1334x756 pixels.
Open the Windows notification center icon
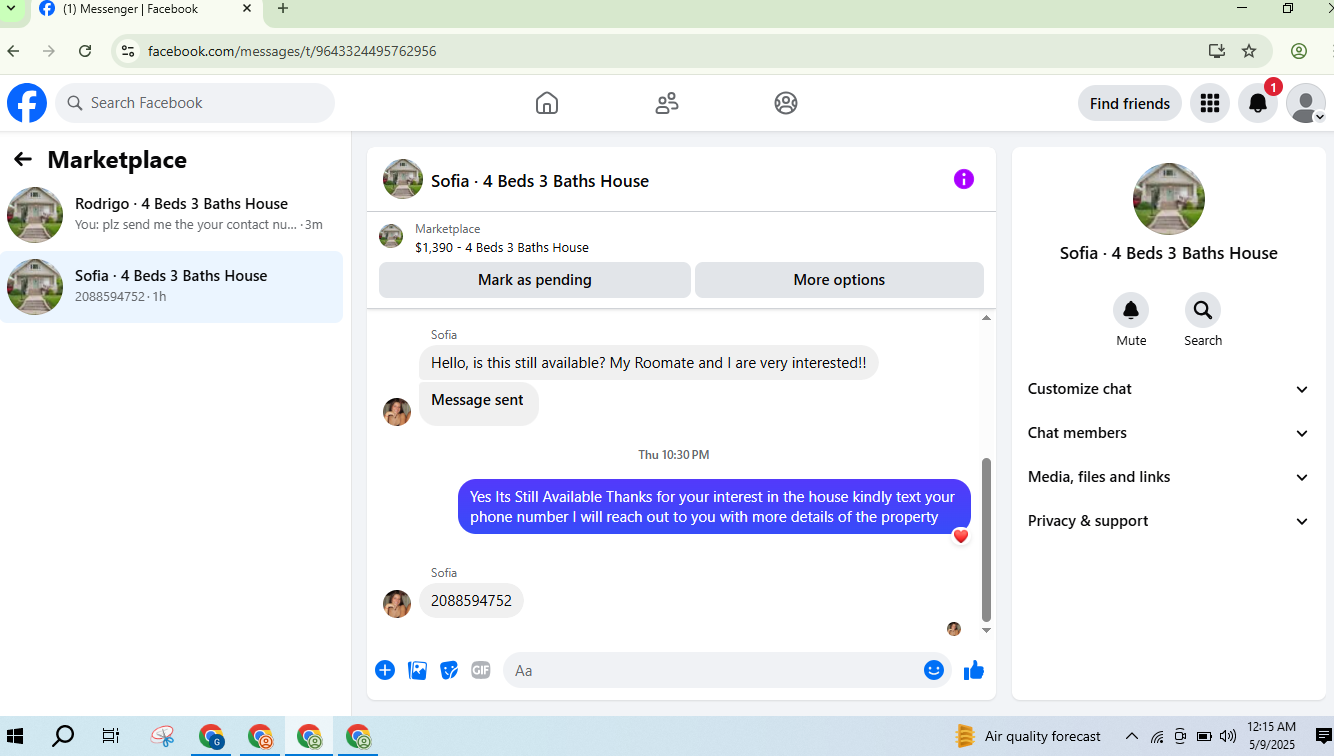tap(1324, 737)
